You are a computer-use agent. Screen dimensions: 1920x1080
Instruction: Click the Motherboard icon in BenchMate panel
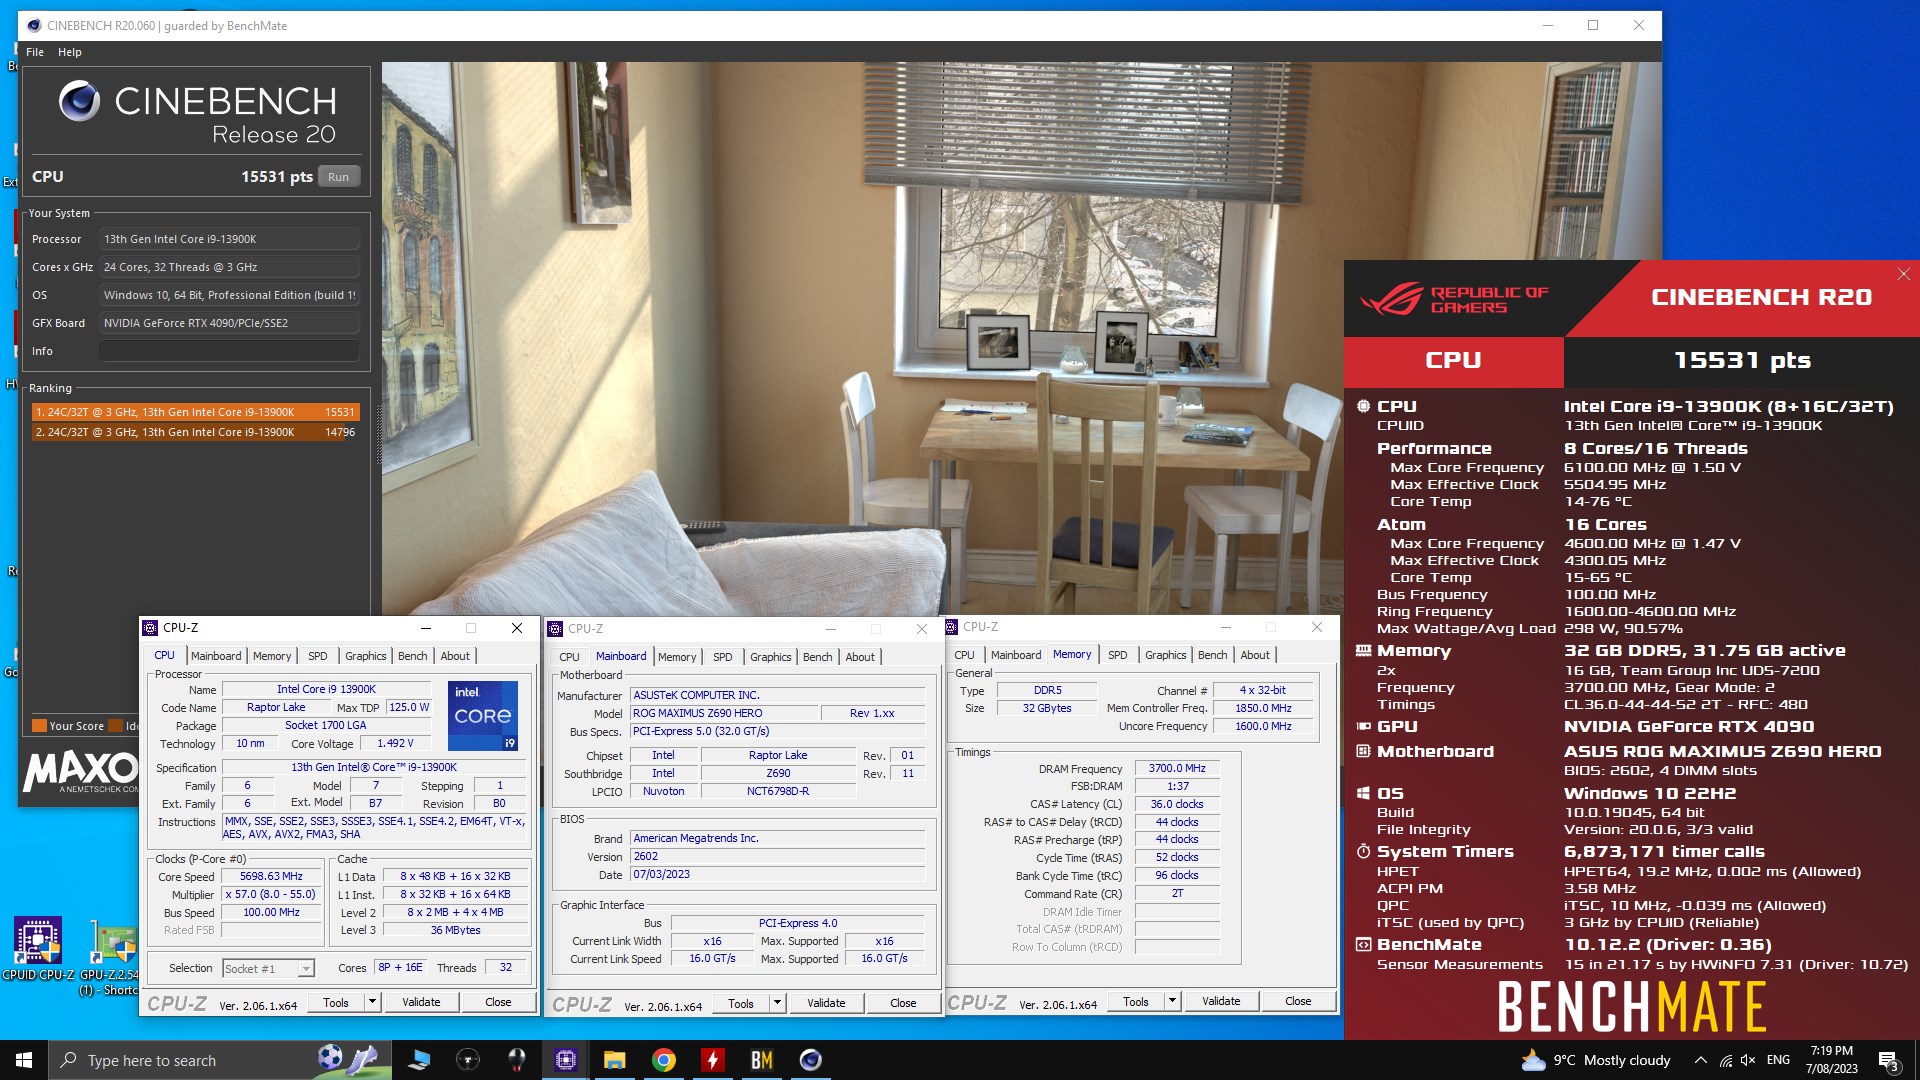pos(1363,751)
